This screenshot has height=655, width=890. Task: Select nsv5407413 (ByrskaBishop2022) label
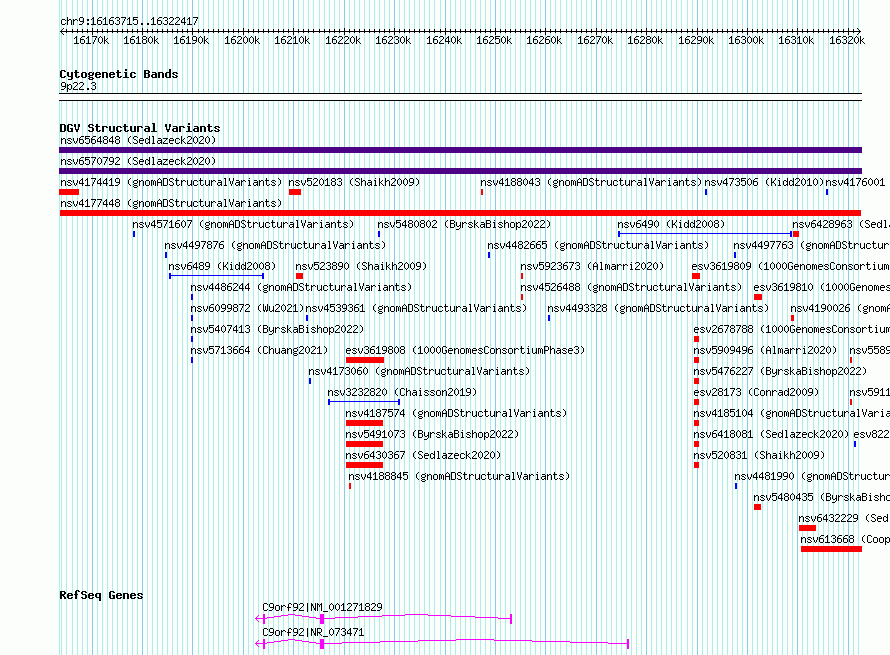pos(277,329)
